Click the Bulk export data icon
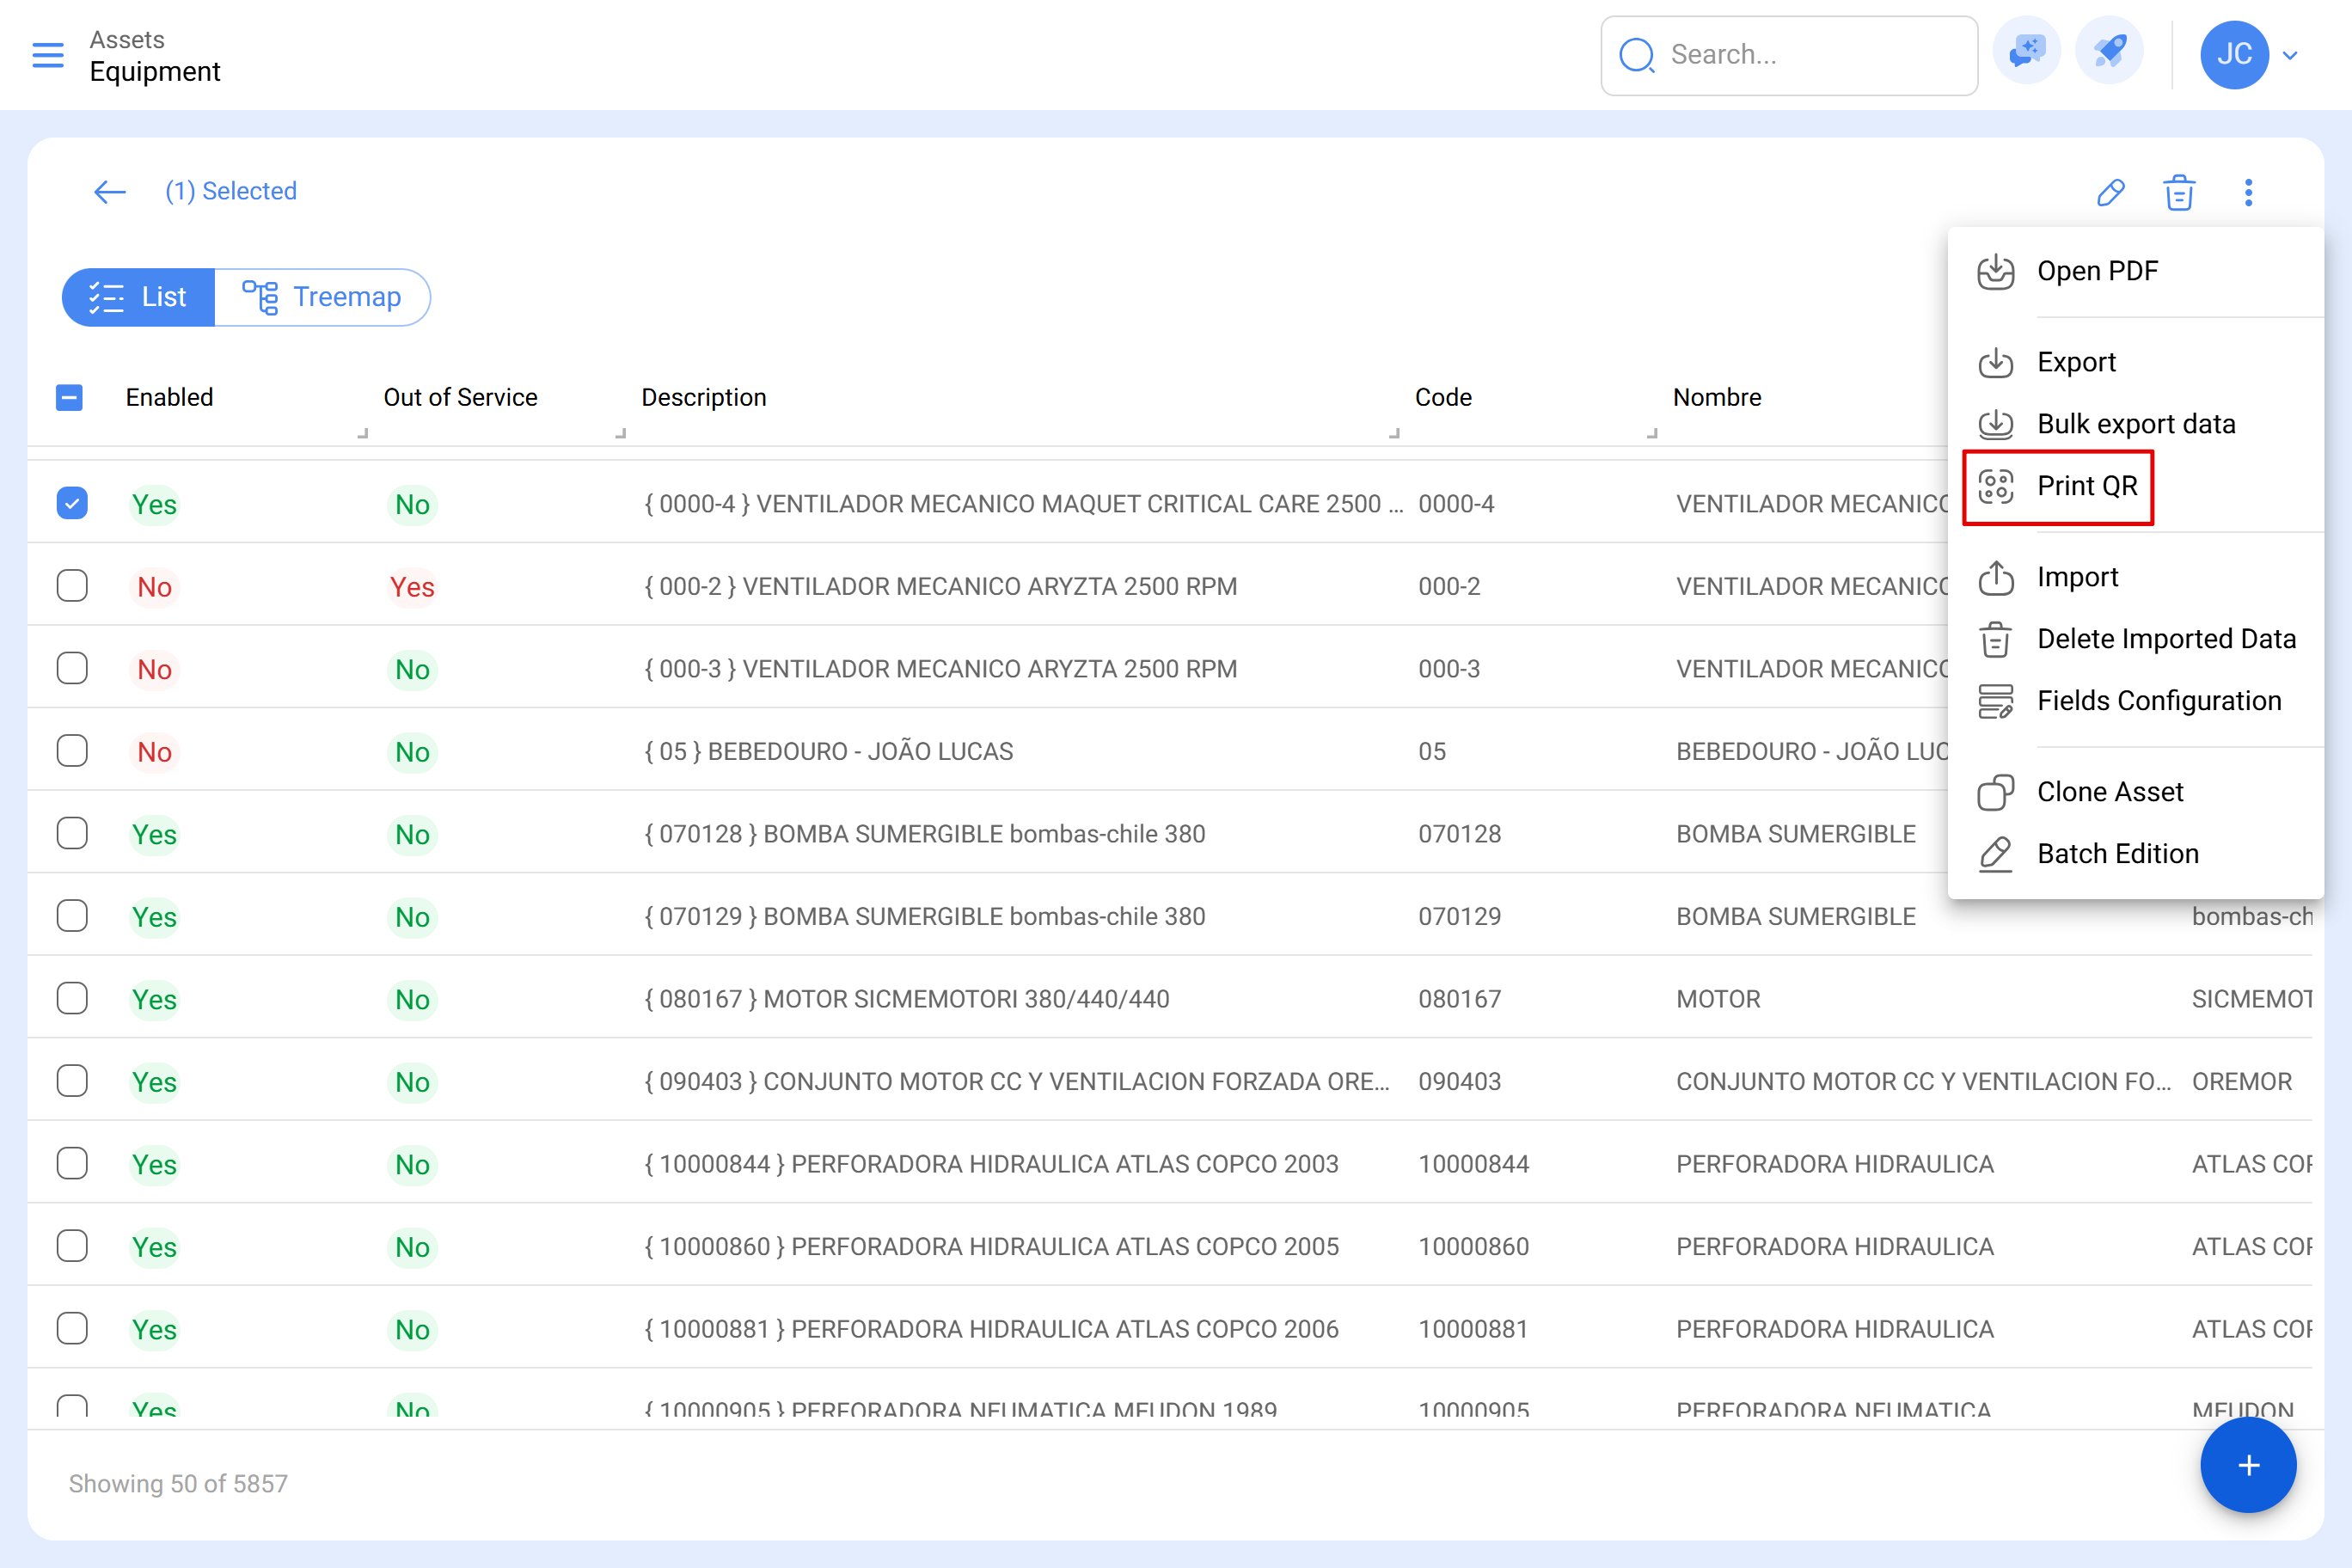The image size is (2352, 1568). [x=1995, y=425]
